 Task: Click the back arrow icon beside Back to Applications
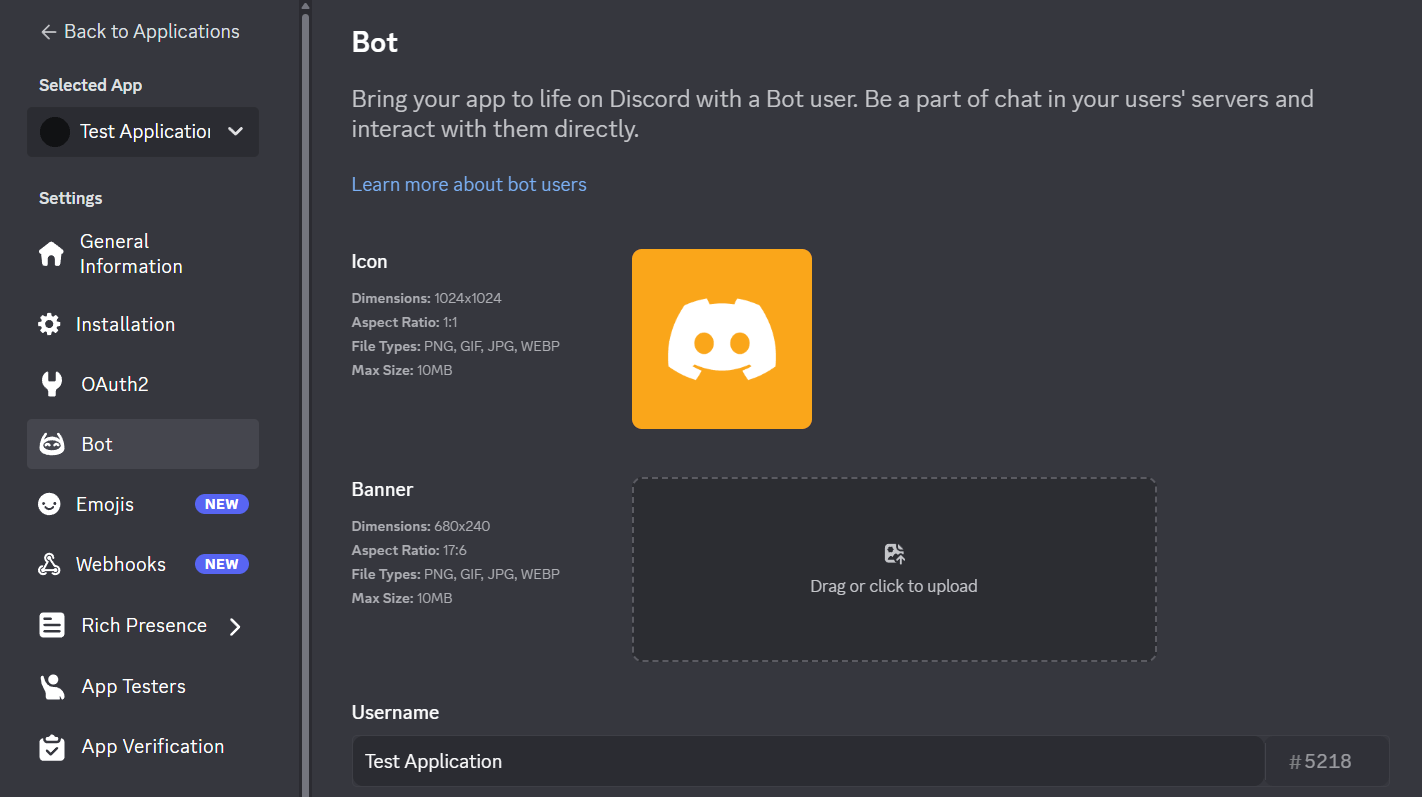[x=47, y=32]
